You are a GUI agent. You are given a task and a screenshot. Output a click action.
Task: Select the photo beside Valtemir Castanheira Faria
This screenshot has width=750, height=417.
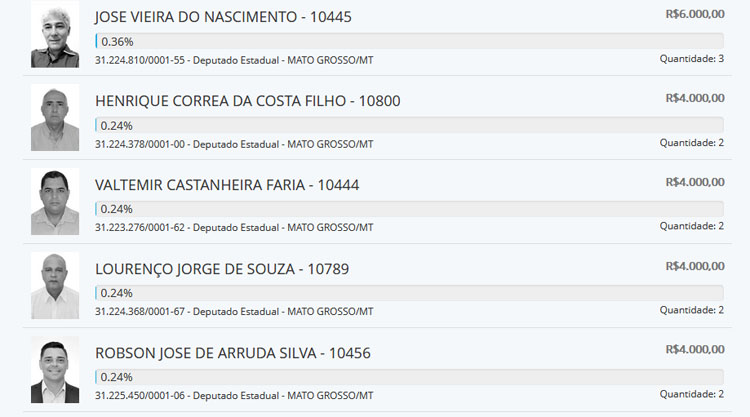click(55, 202)
